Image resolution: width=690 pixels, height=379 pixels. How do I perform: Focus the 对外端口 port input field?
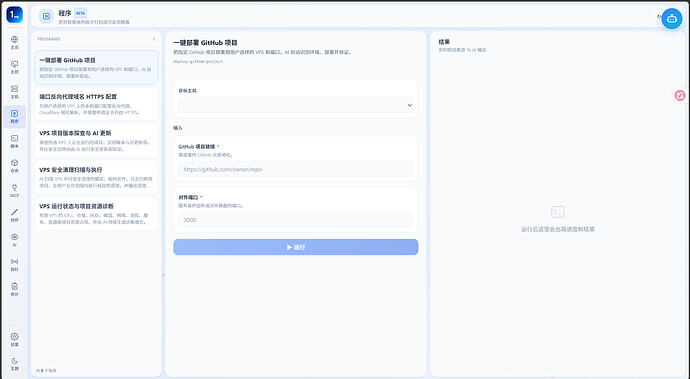pyautogui.click(x=296, y=220)
